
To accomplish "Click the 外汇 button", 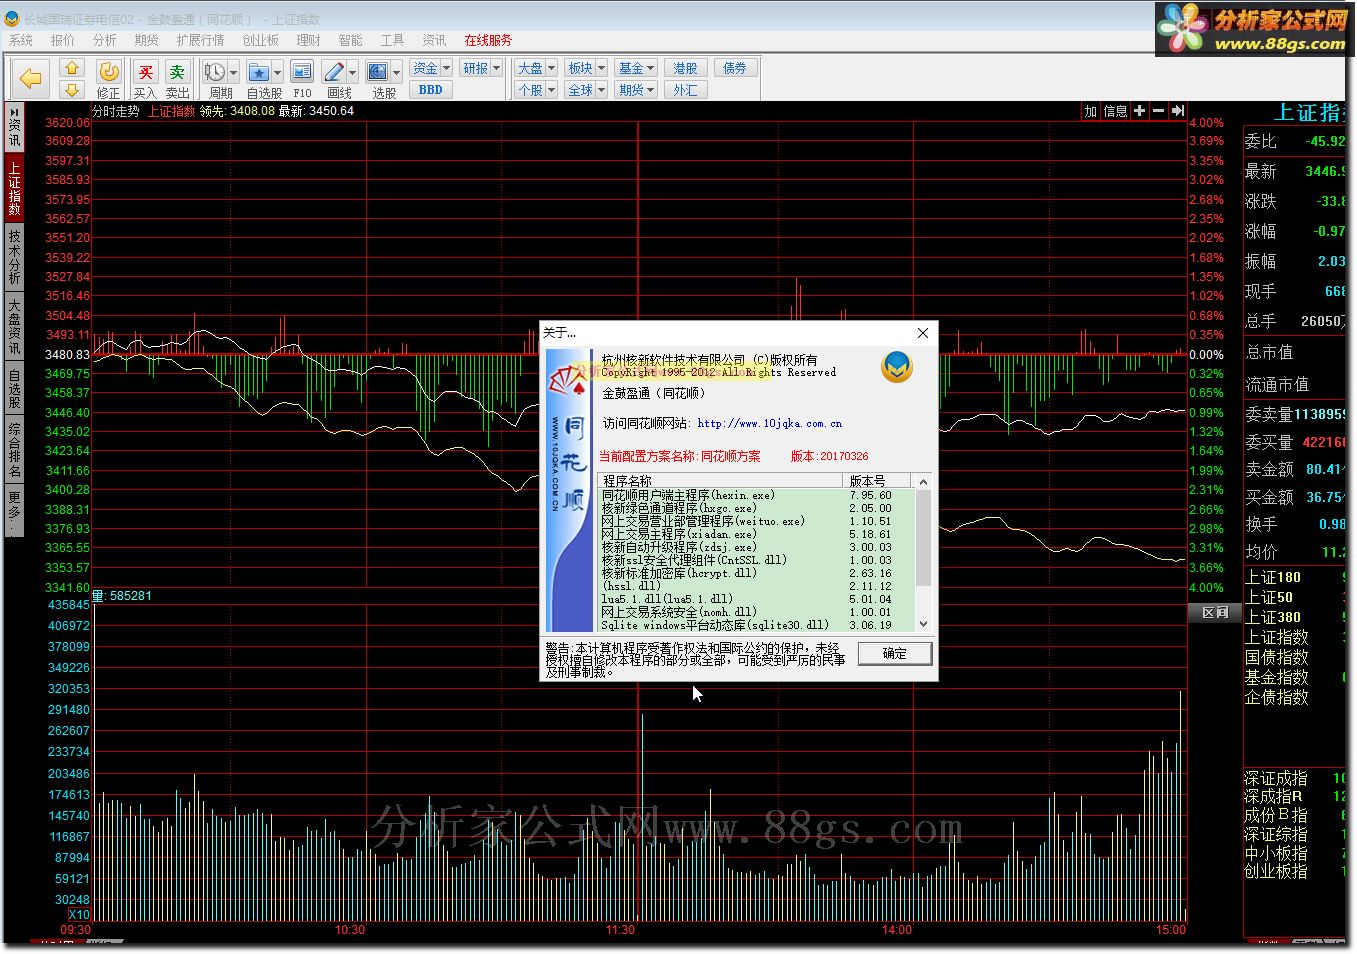I will 685,90.
